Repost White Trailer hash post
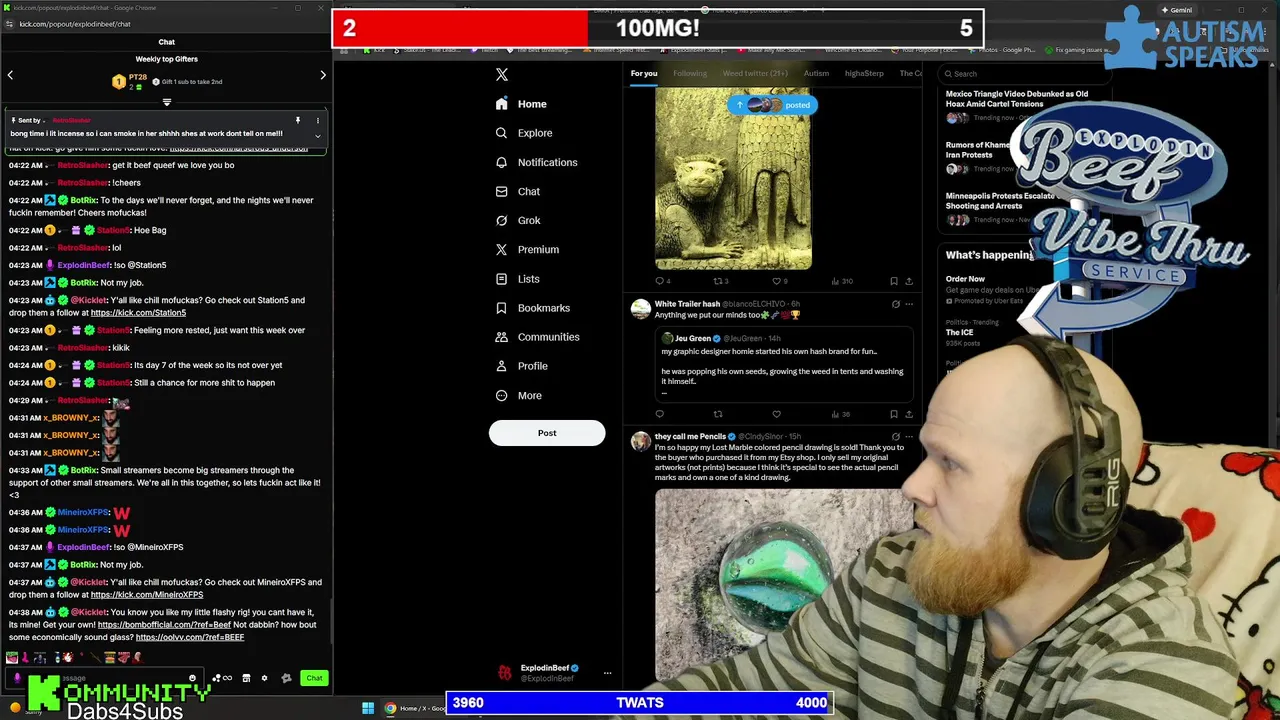Screen dimensions: 1280x720 coord(718,414)
